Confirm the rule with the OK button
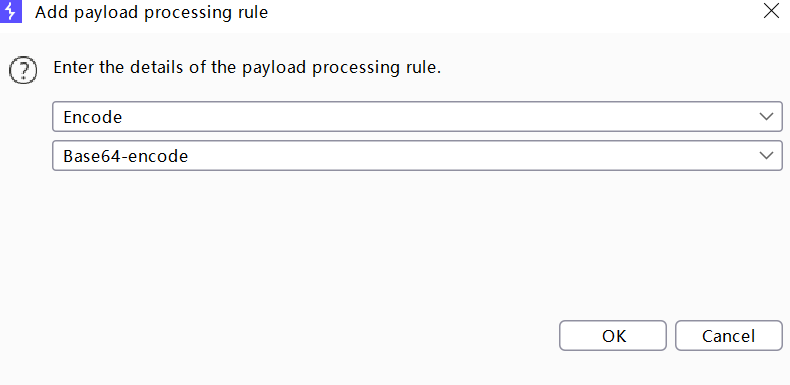Viewport: 790px width, 385px height. (613, 336)
